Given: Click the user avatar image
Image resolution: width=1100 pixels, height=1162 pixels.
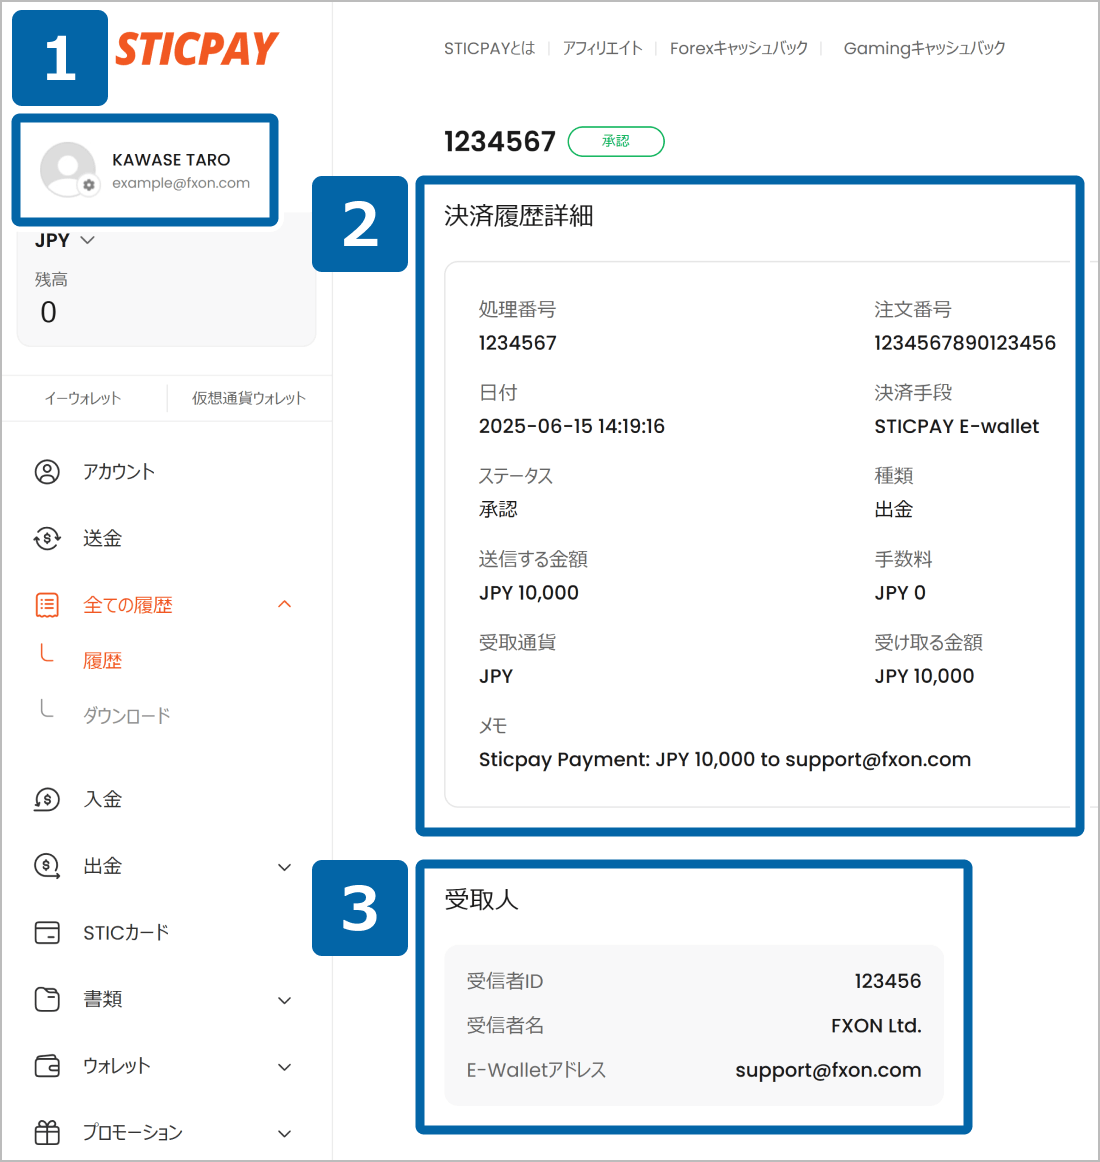Looking at the screenshot, I should click(x=68, y=169).
